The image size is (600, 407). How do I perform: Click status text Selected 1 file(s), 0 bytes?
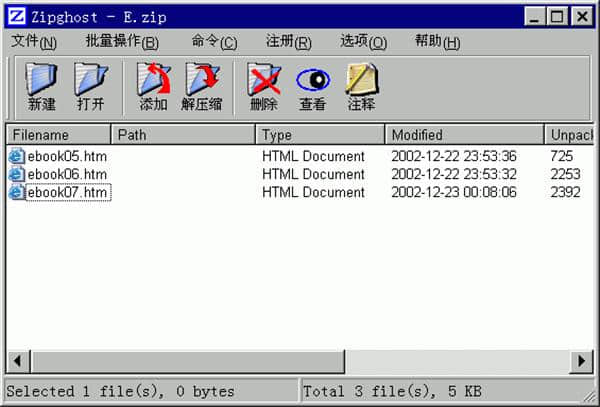tap(120, 391)
